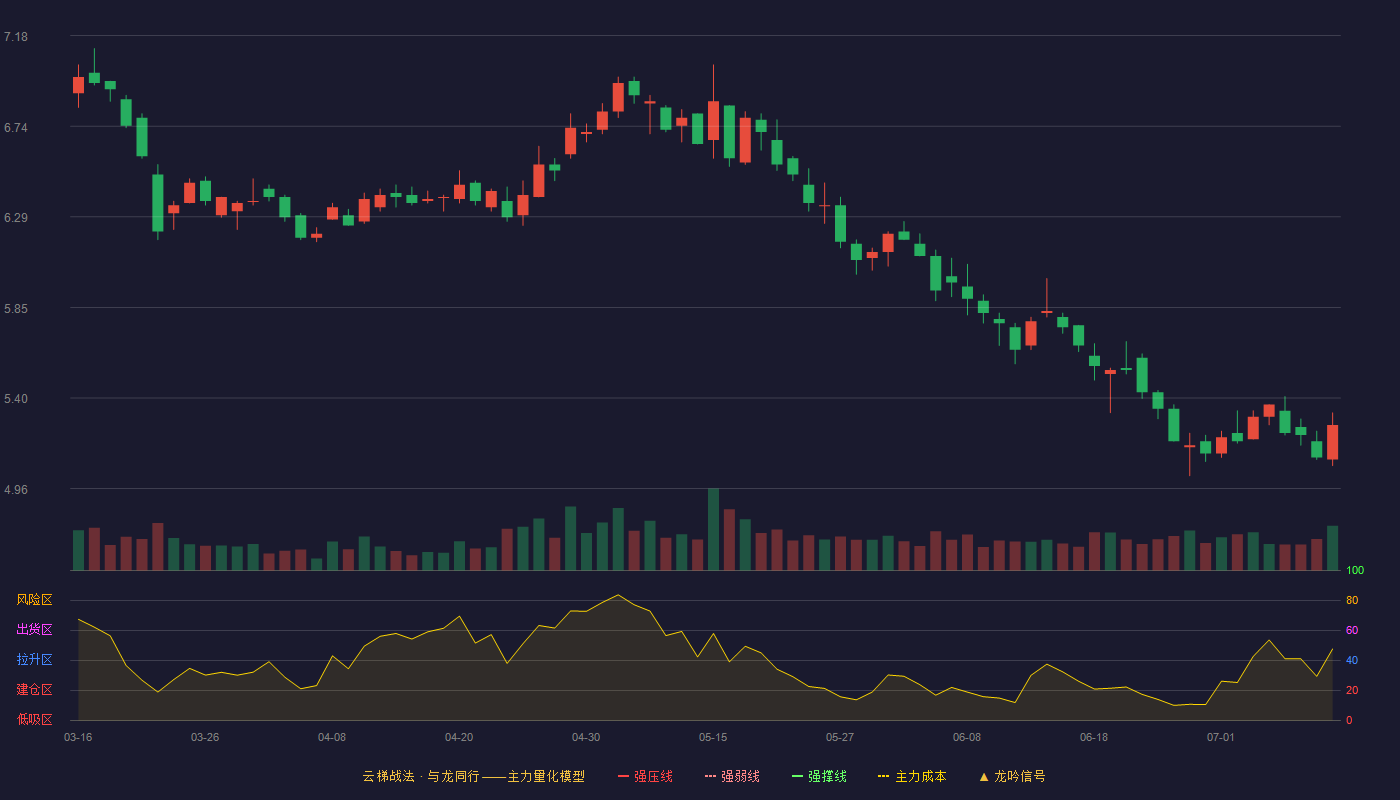Screen dimensions: 1400x800
Task: Click the 建仓区 zone label
Action: tap(34, 690)
